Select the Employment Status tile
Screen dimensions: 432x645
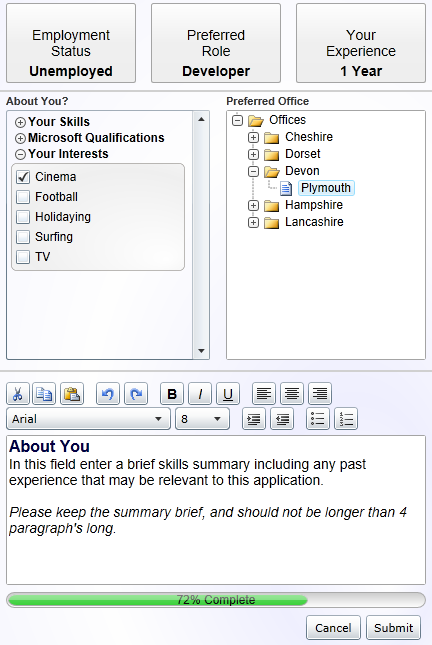71,43
